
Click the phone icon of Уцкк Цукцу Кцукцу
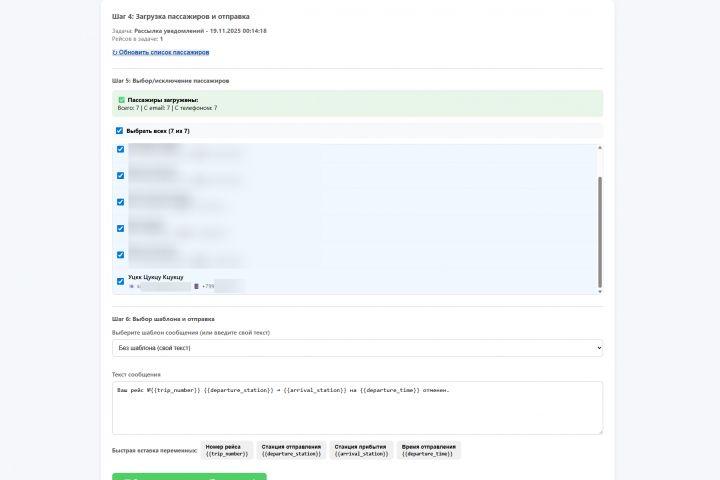click(x=196, y=286)
